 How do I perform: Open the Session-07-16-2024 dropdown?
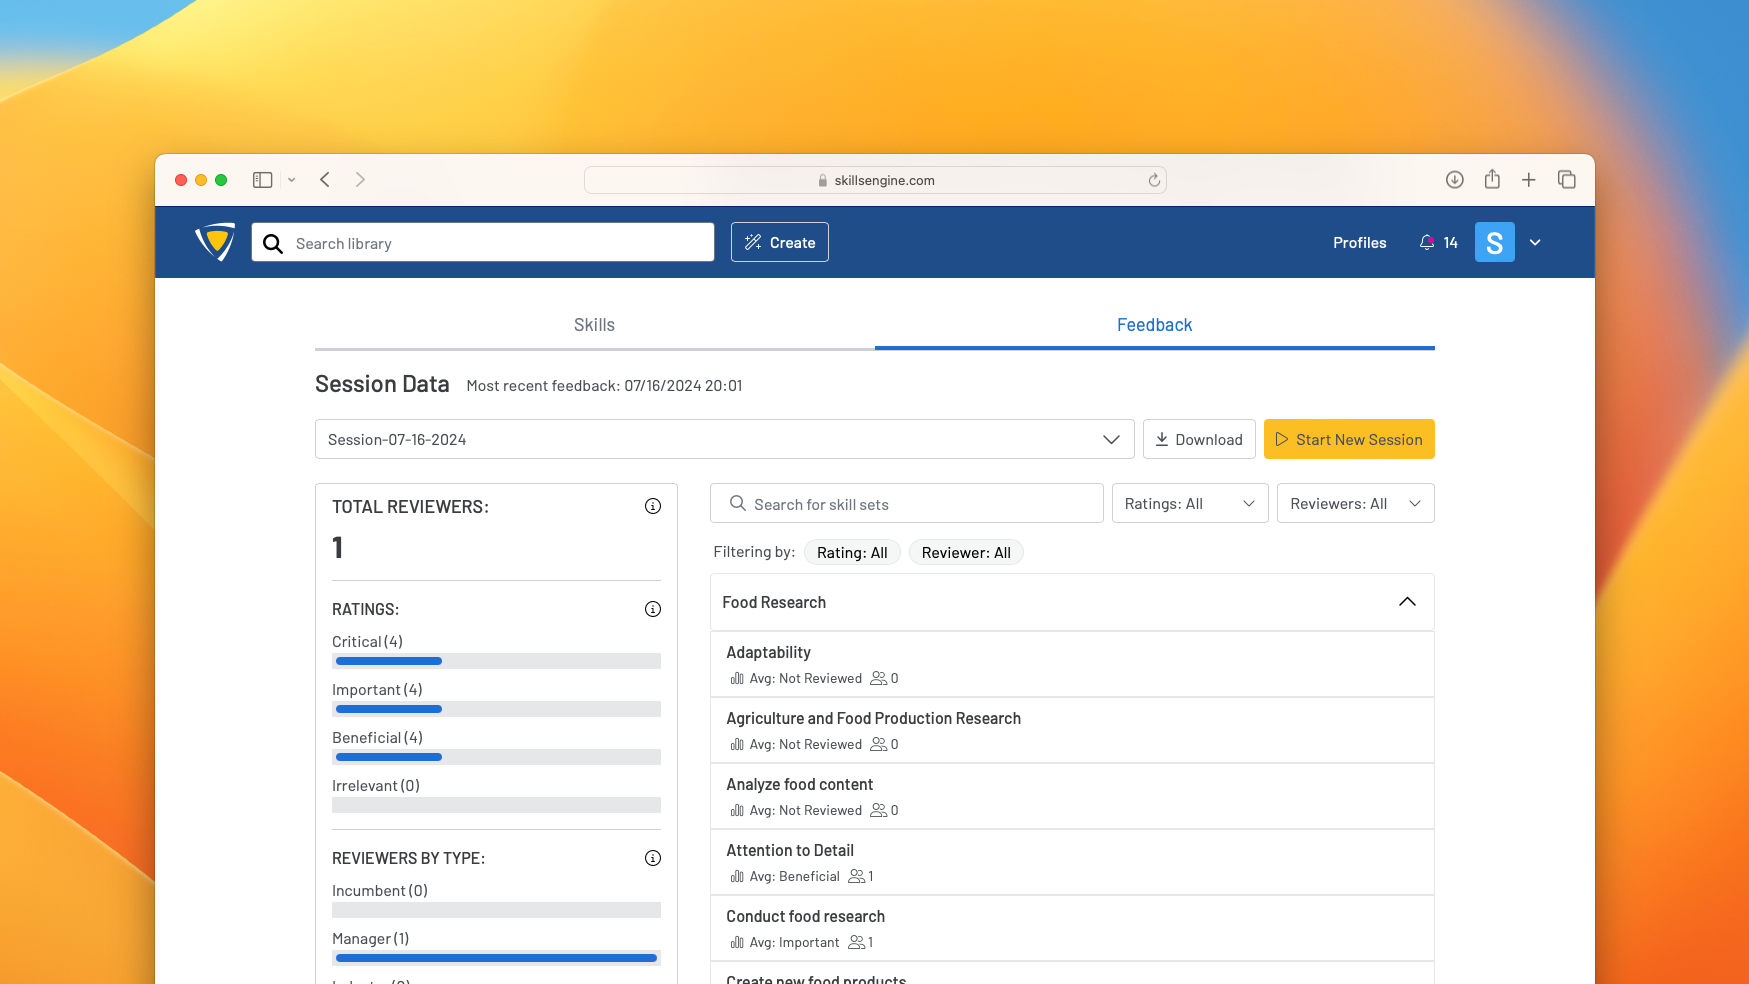click(x=725, y=439)
